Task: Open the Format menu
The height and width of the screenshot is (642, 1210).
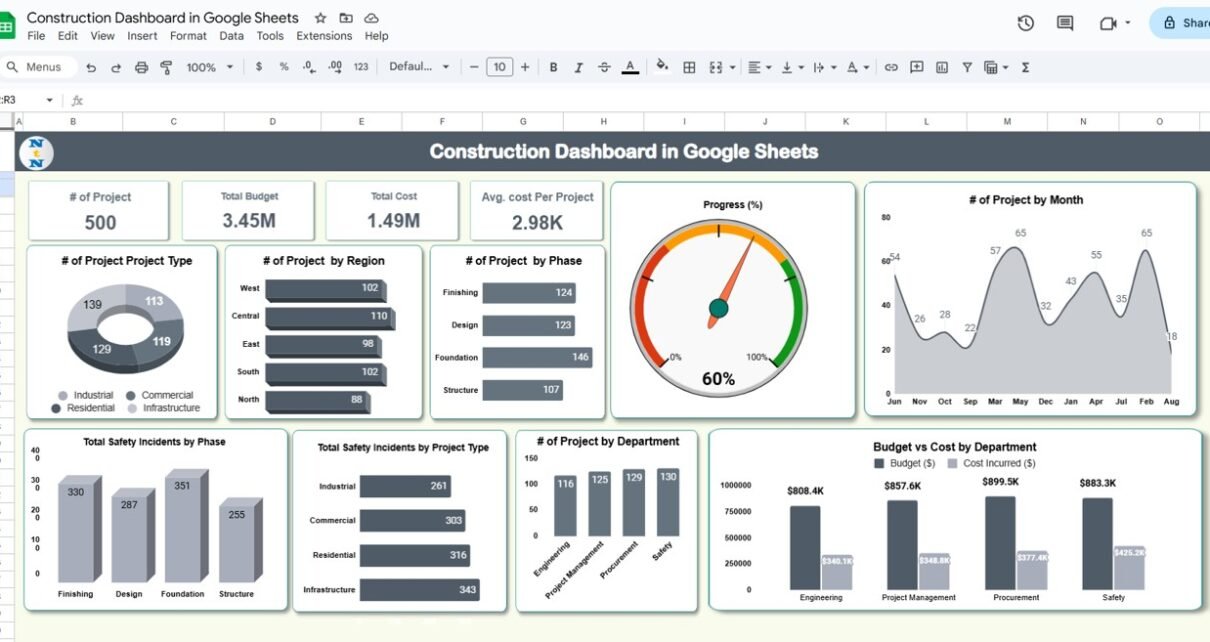Action: point(188,36)
